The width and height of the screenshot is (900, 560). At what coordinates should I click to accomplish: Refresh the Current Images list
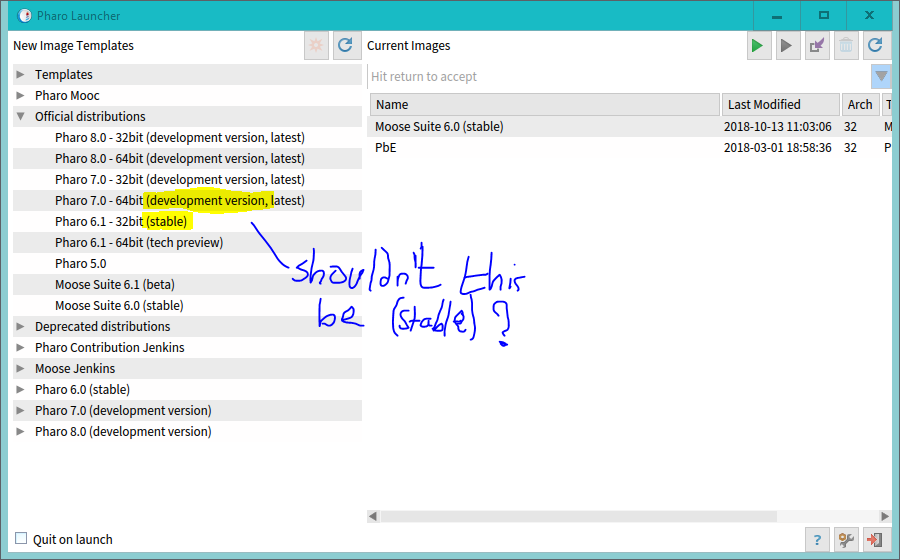point(875,45)
